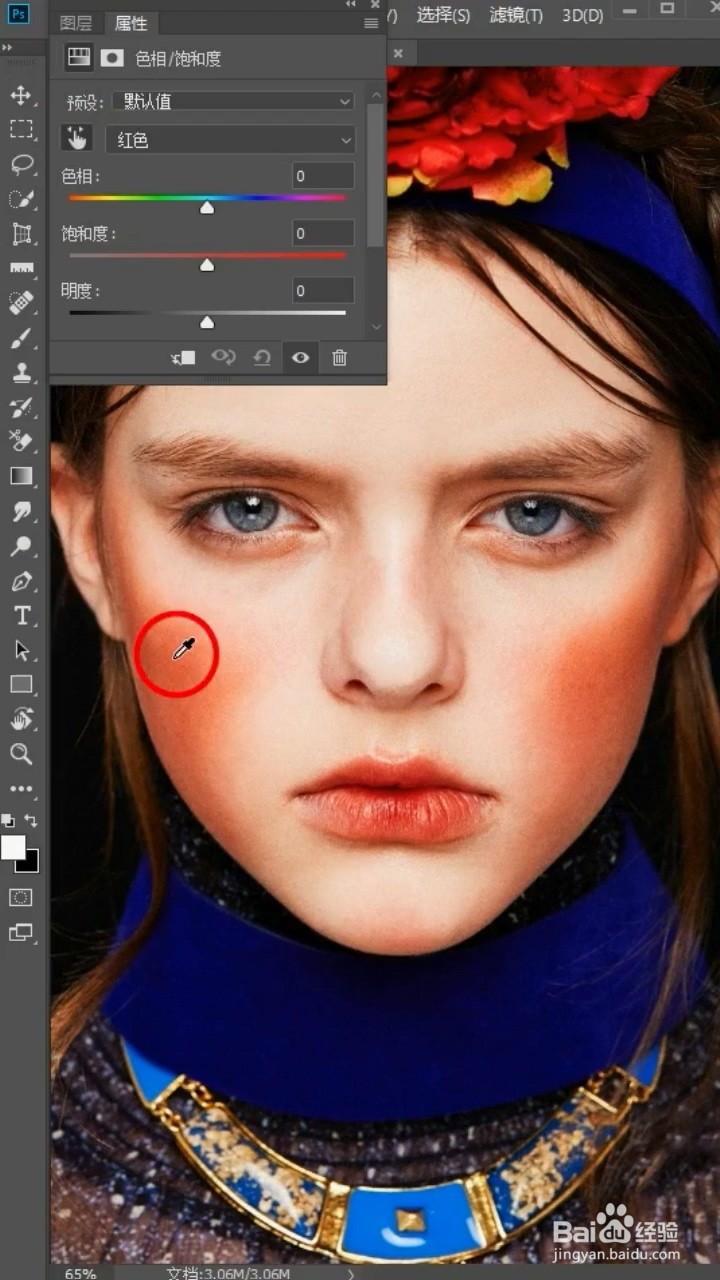The image size is (720, 1280).
Task: Select the Gradient tool
Action: pyautogui.click(x=21, y=476)
